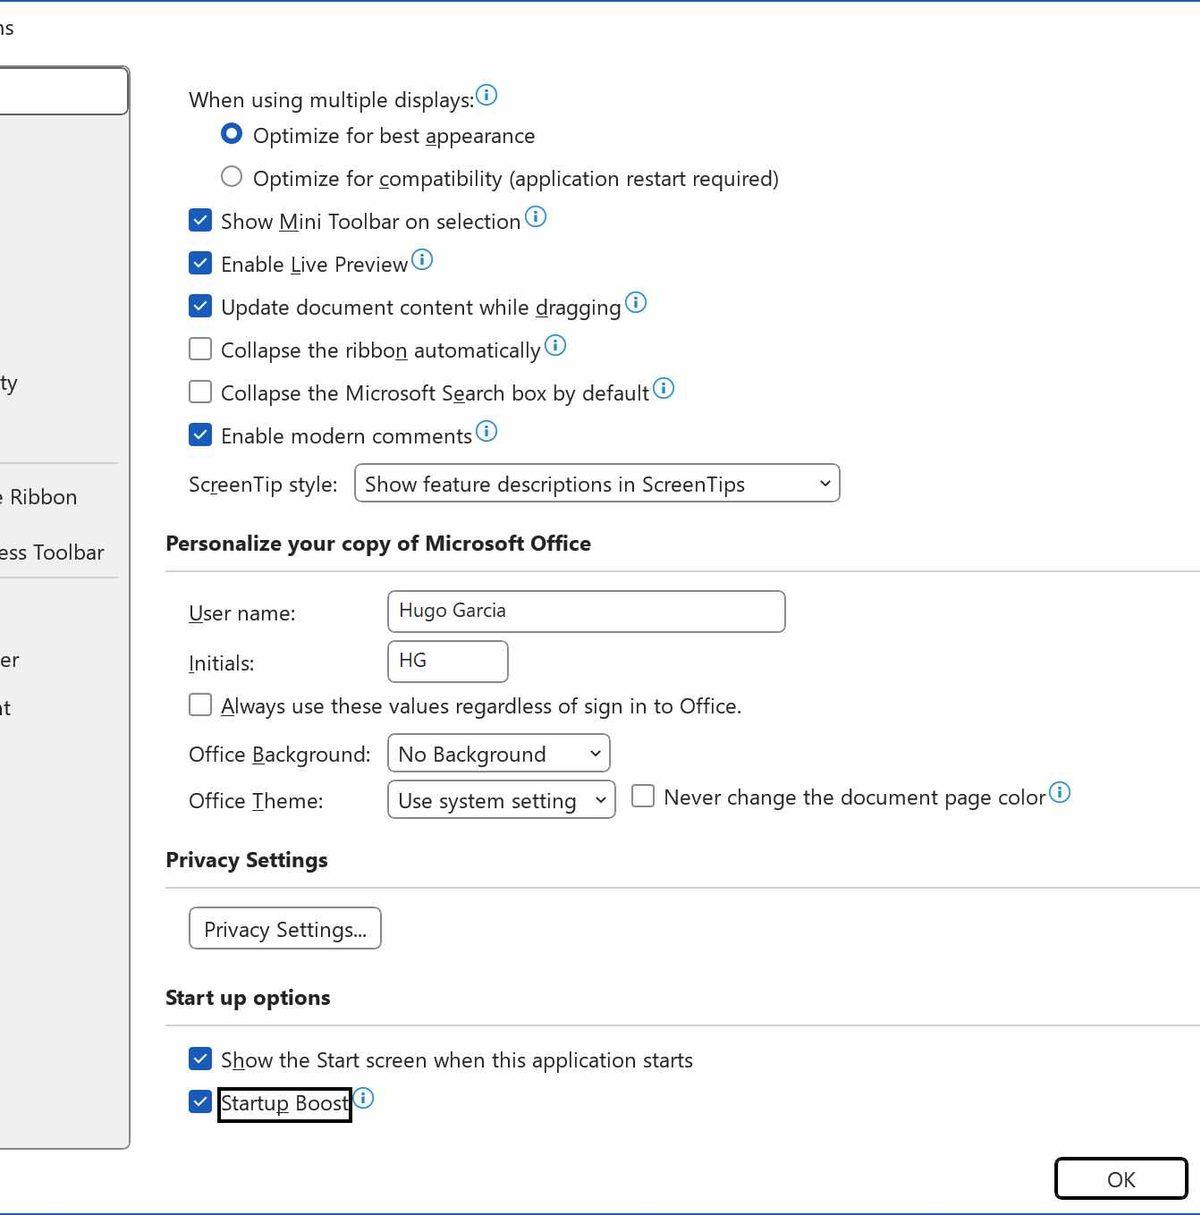The height and width of the screenshot is (1215, 1200).
Task: Click the info icon beside "Collapse the Microsoft Search box"
Action: coord(663,389)
